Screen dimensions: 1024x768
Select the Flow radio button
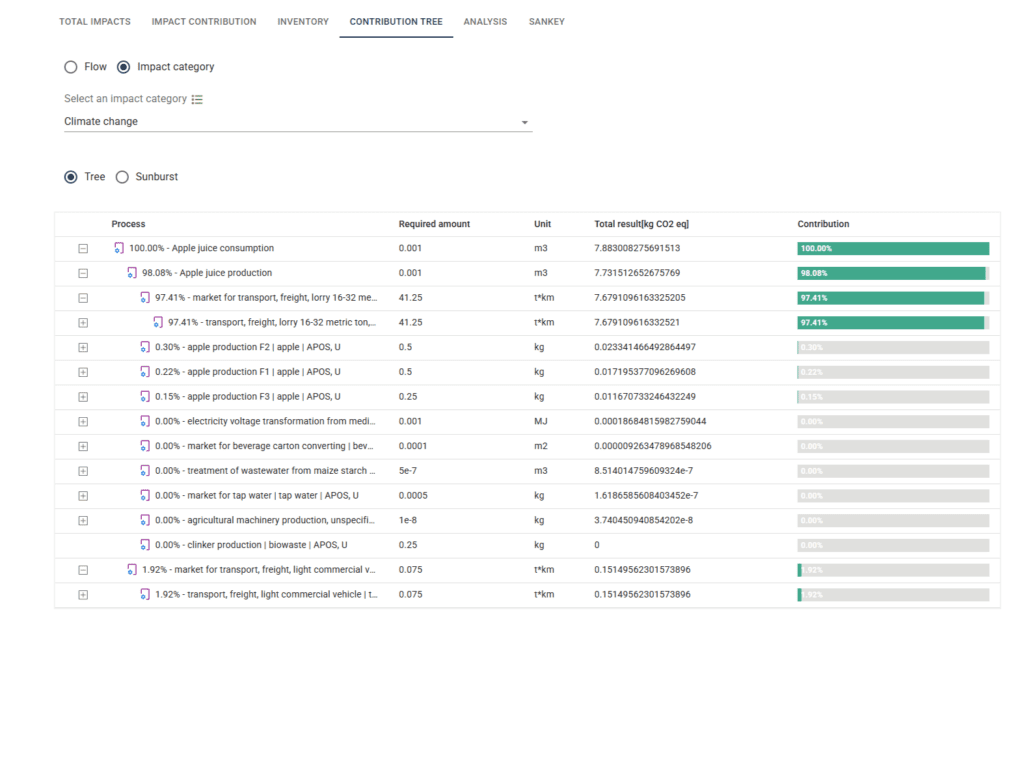(x=71, y=67)
